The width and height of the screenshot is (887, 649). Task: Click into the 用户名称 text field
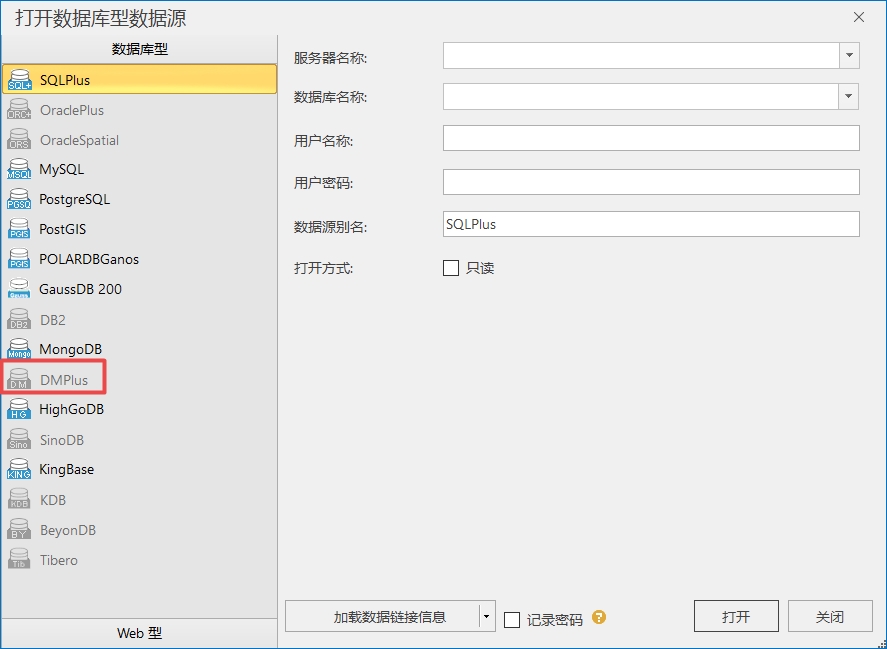tap(651, 138)
